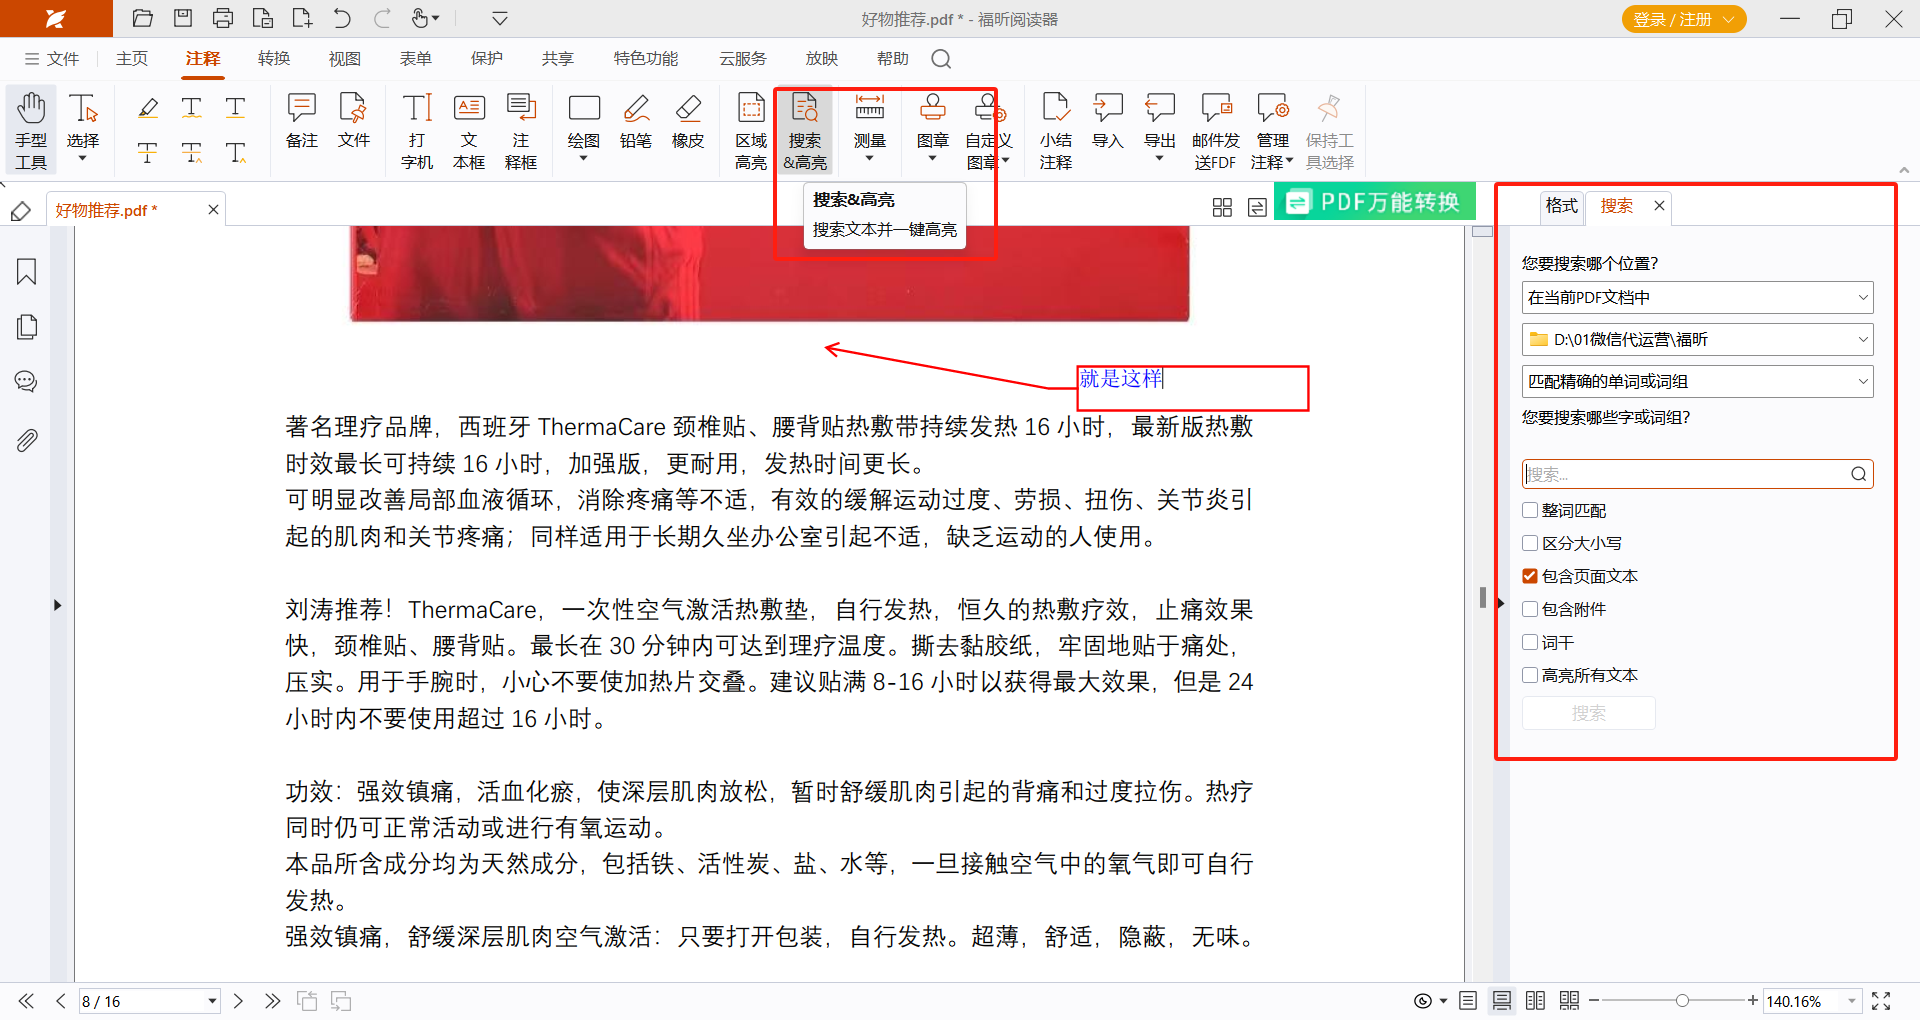
Task: Open the 140.16% zoom level dropdown
Action: click(x=1852, y=1001)
